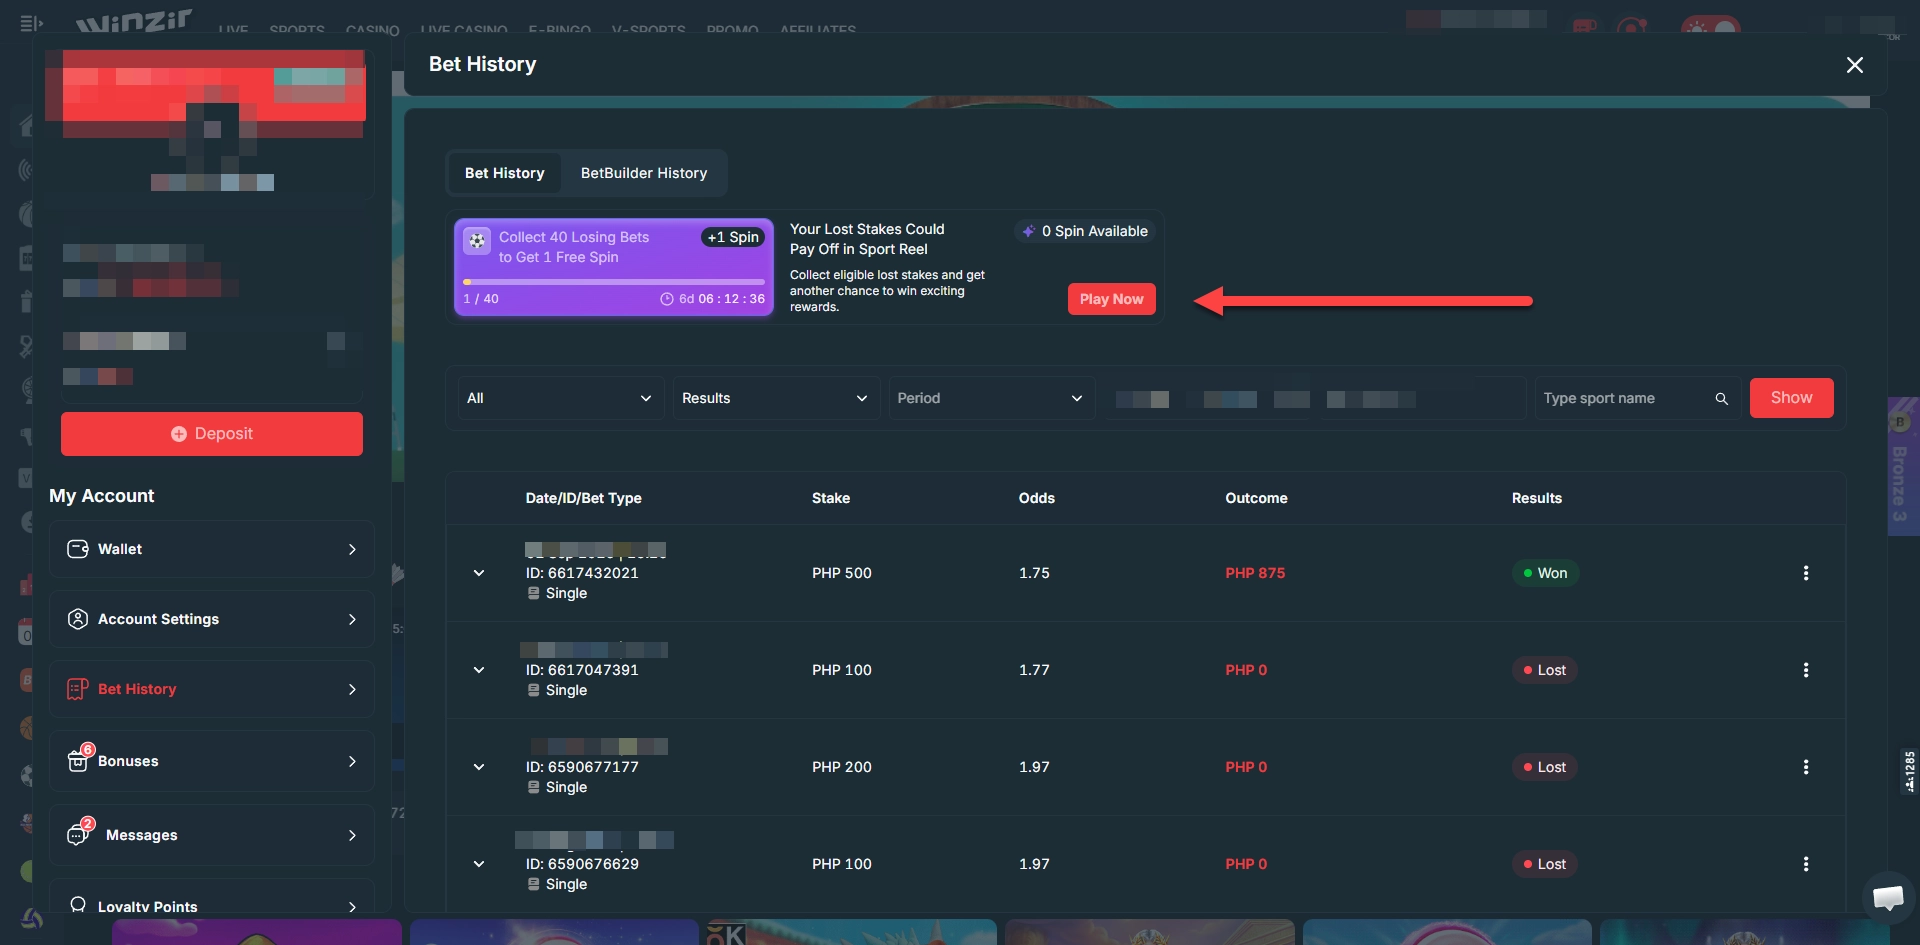Open Account Settings from My Account menu
The image size is (1920, 945).
click(212, 619)
